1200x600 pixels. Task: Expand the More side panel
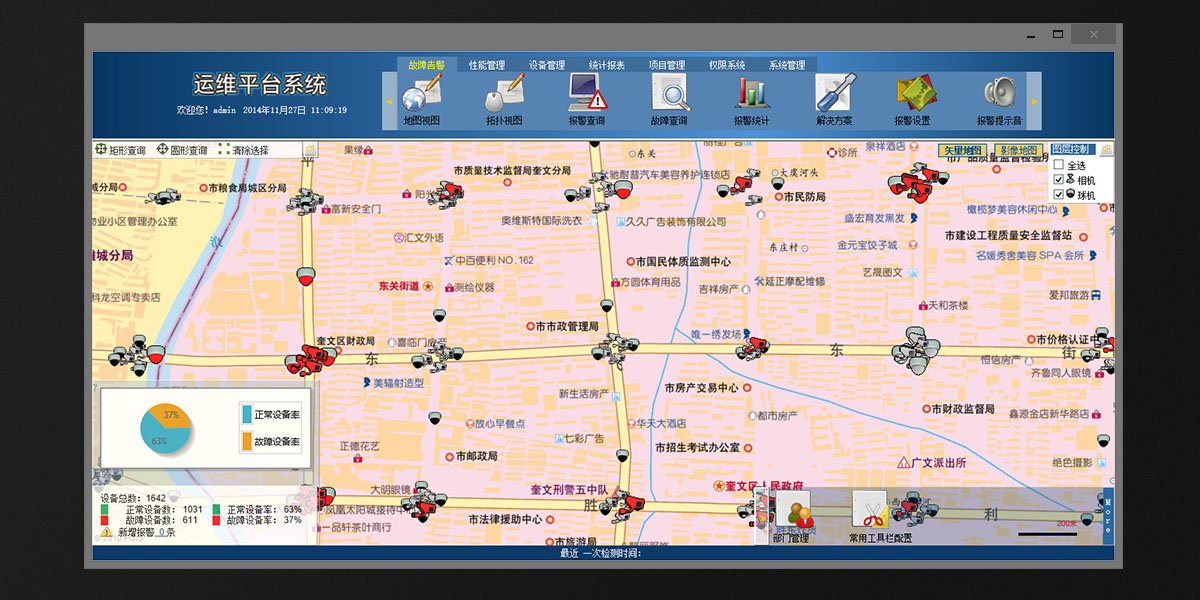1108,516
